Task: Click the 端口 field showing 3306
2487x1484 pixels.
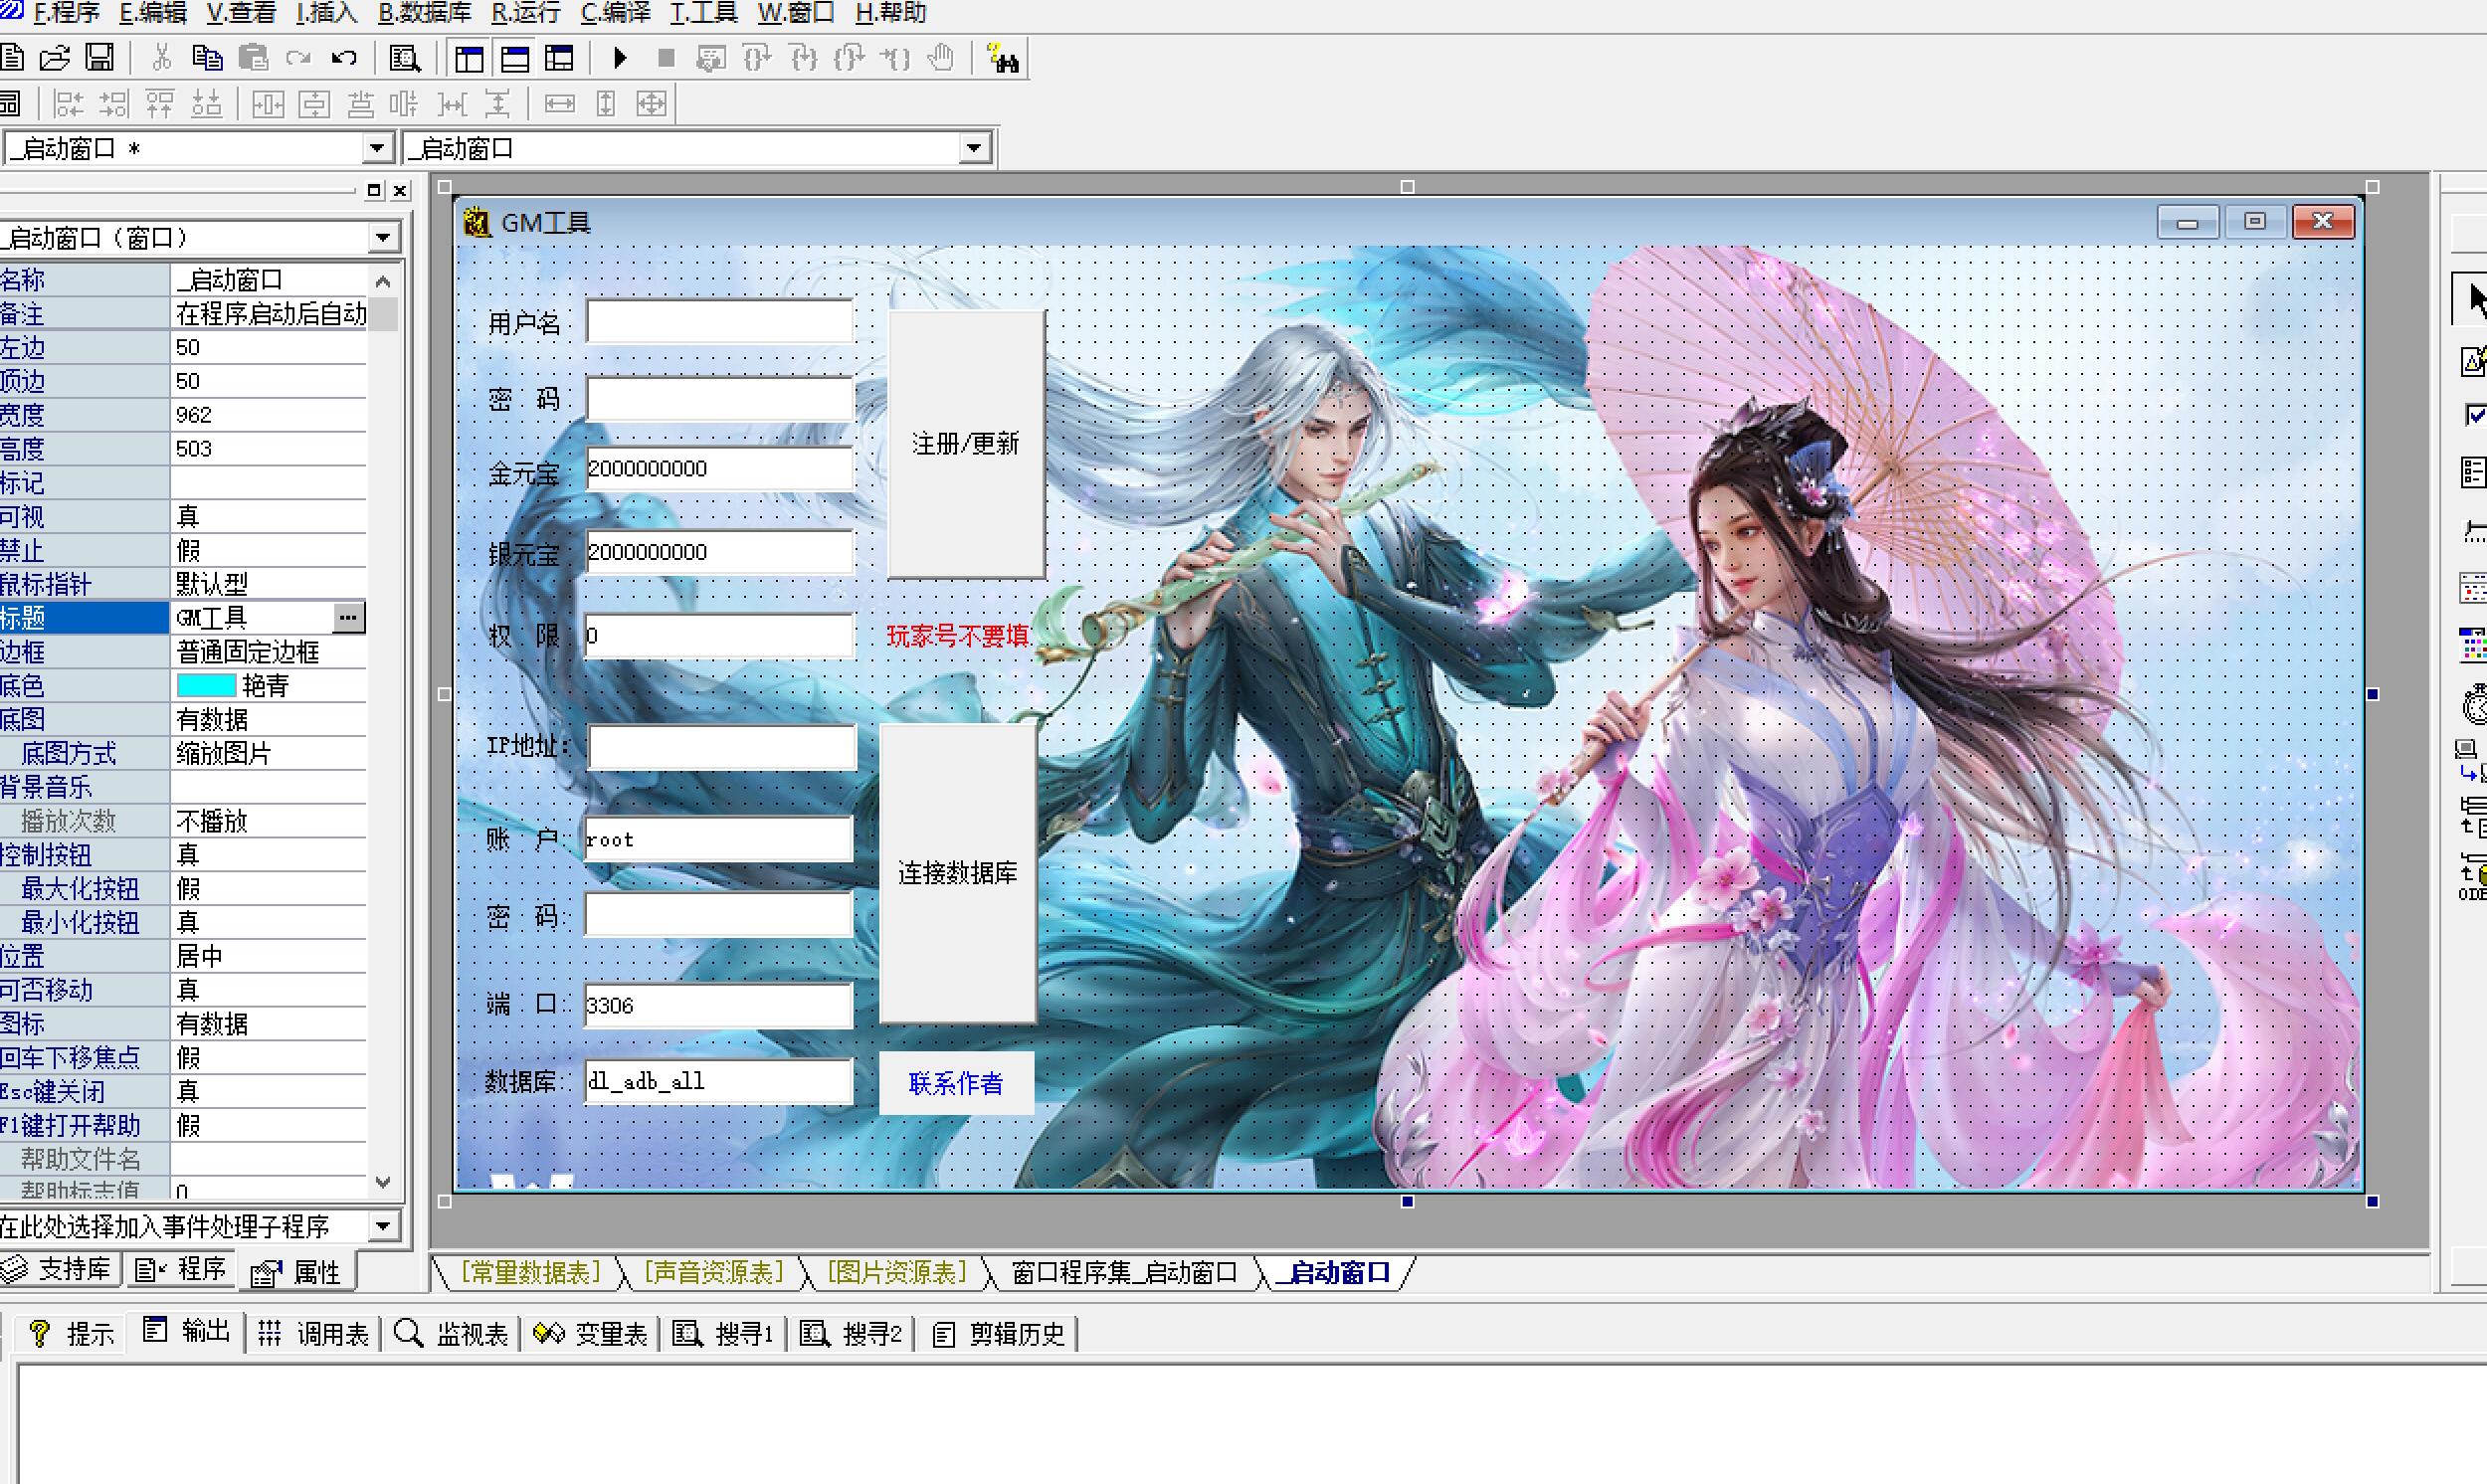Action: click(718, 1005)
